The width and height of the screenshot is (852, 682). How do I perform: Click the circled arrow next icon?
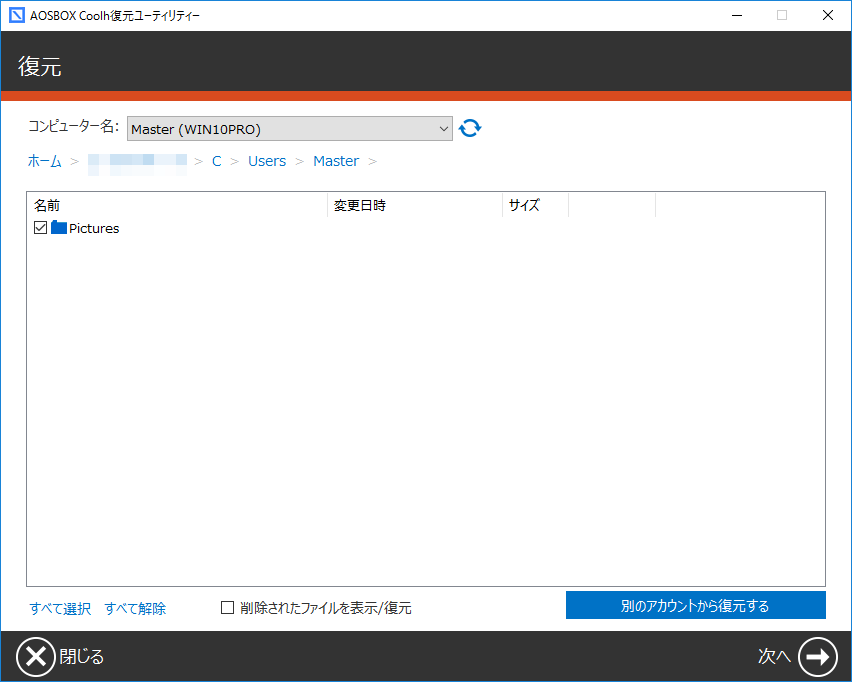pos(817,656)
